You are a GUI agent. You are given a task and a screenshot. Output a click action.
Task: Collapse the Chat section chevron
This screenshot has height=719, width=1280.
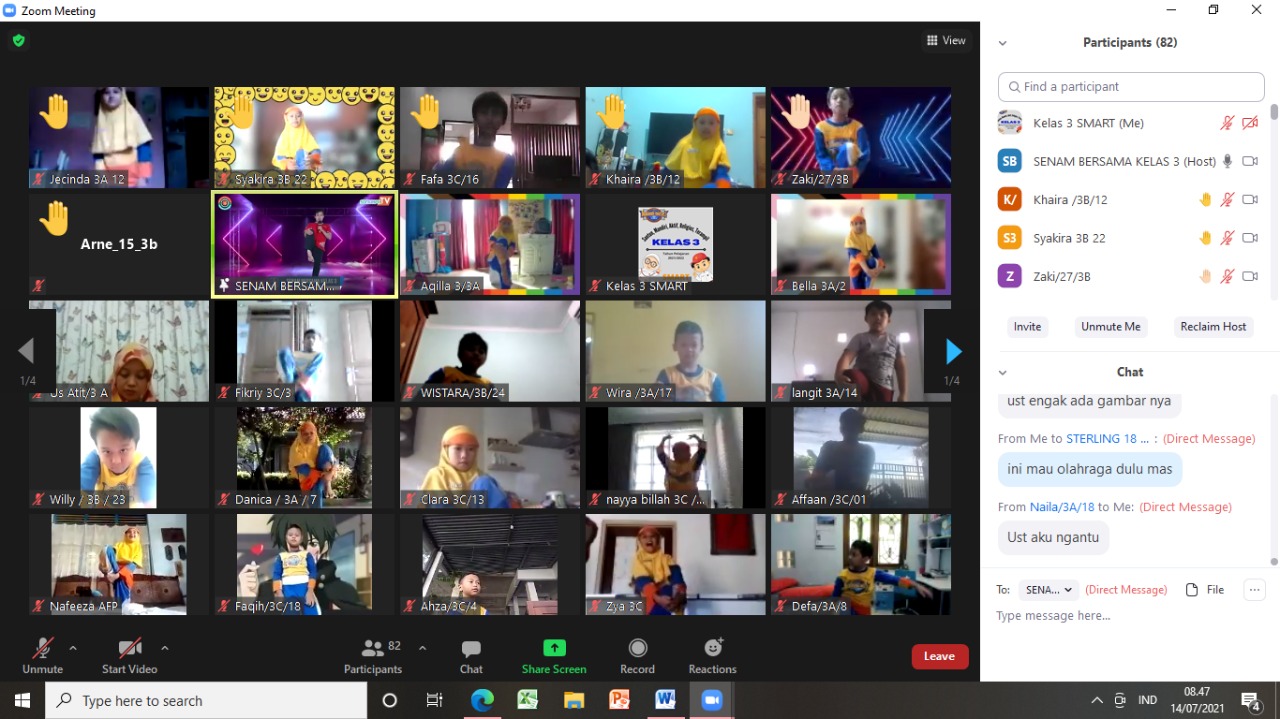tap(1002, 372)
